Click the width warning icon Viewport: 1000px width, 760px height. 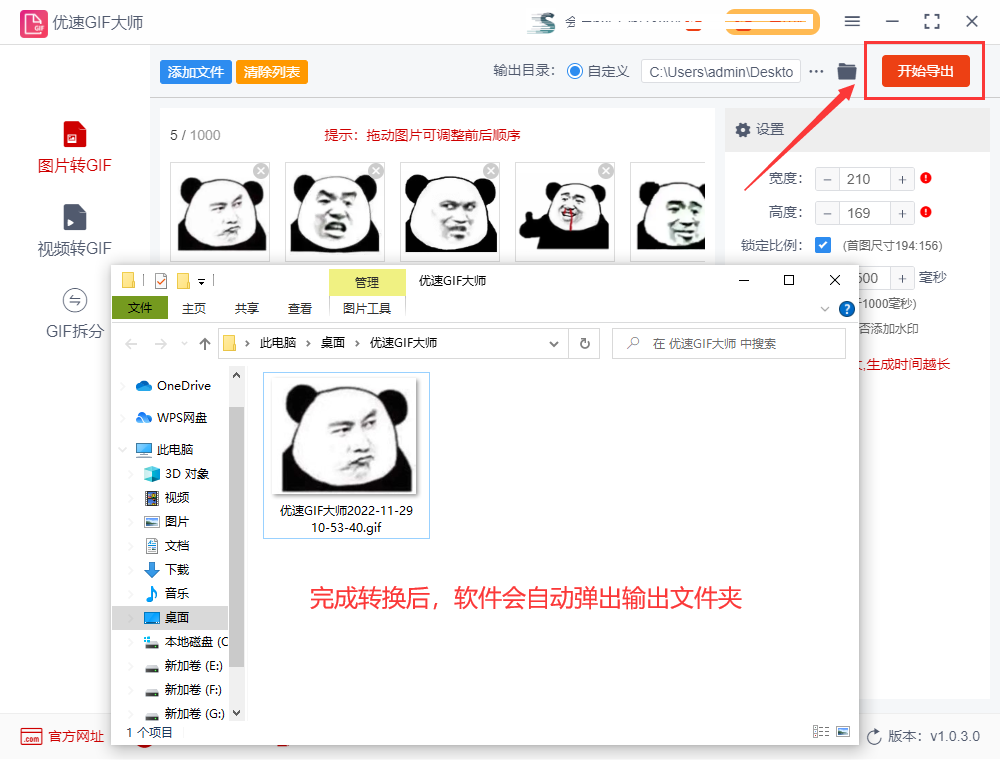pyautogui.click(x=926, y=179)
